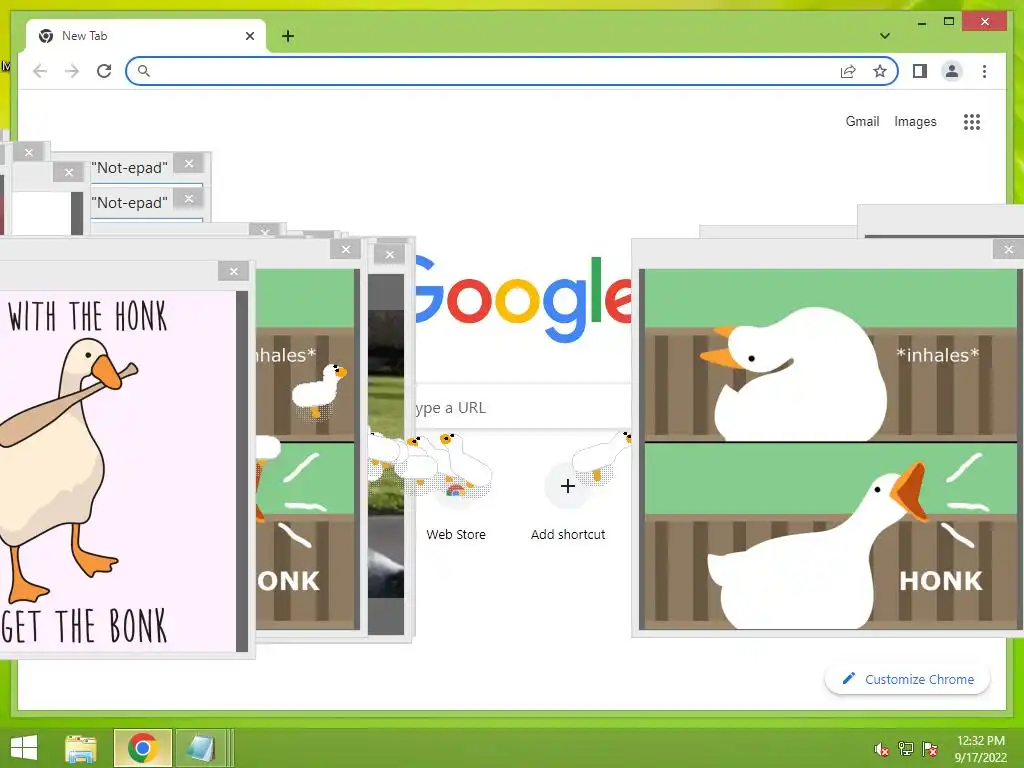The width and height of the screenshot is (1024, 768).
Task: Reload the page in Chrome
Action: coord(104,71)
